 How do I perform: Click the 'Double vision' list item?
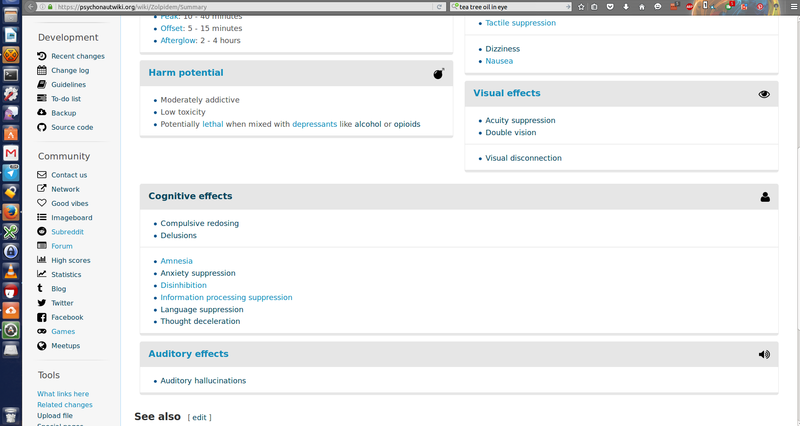[511, 132]
